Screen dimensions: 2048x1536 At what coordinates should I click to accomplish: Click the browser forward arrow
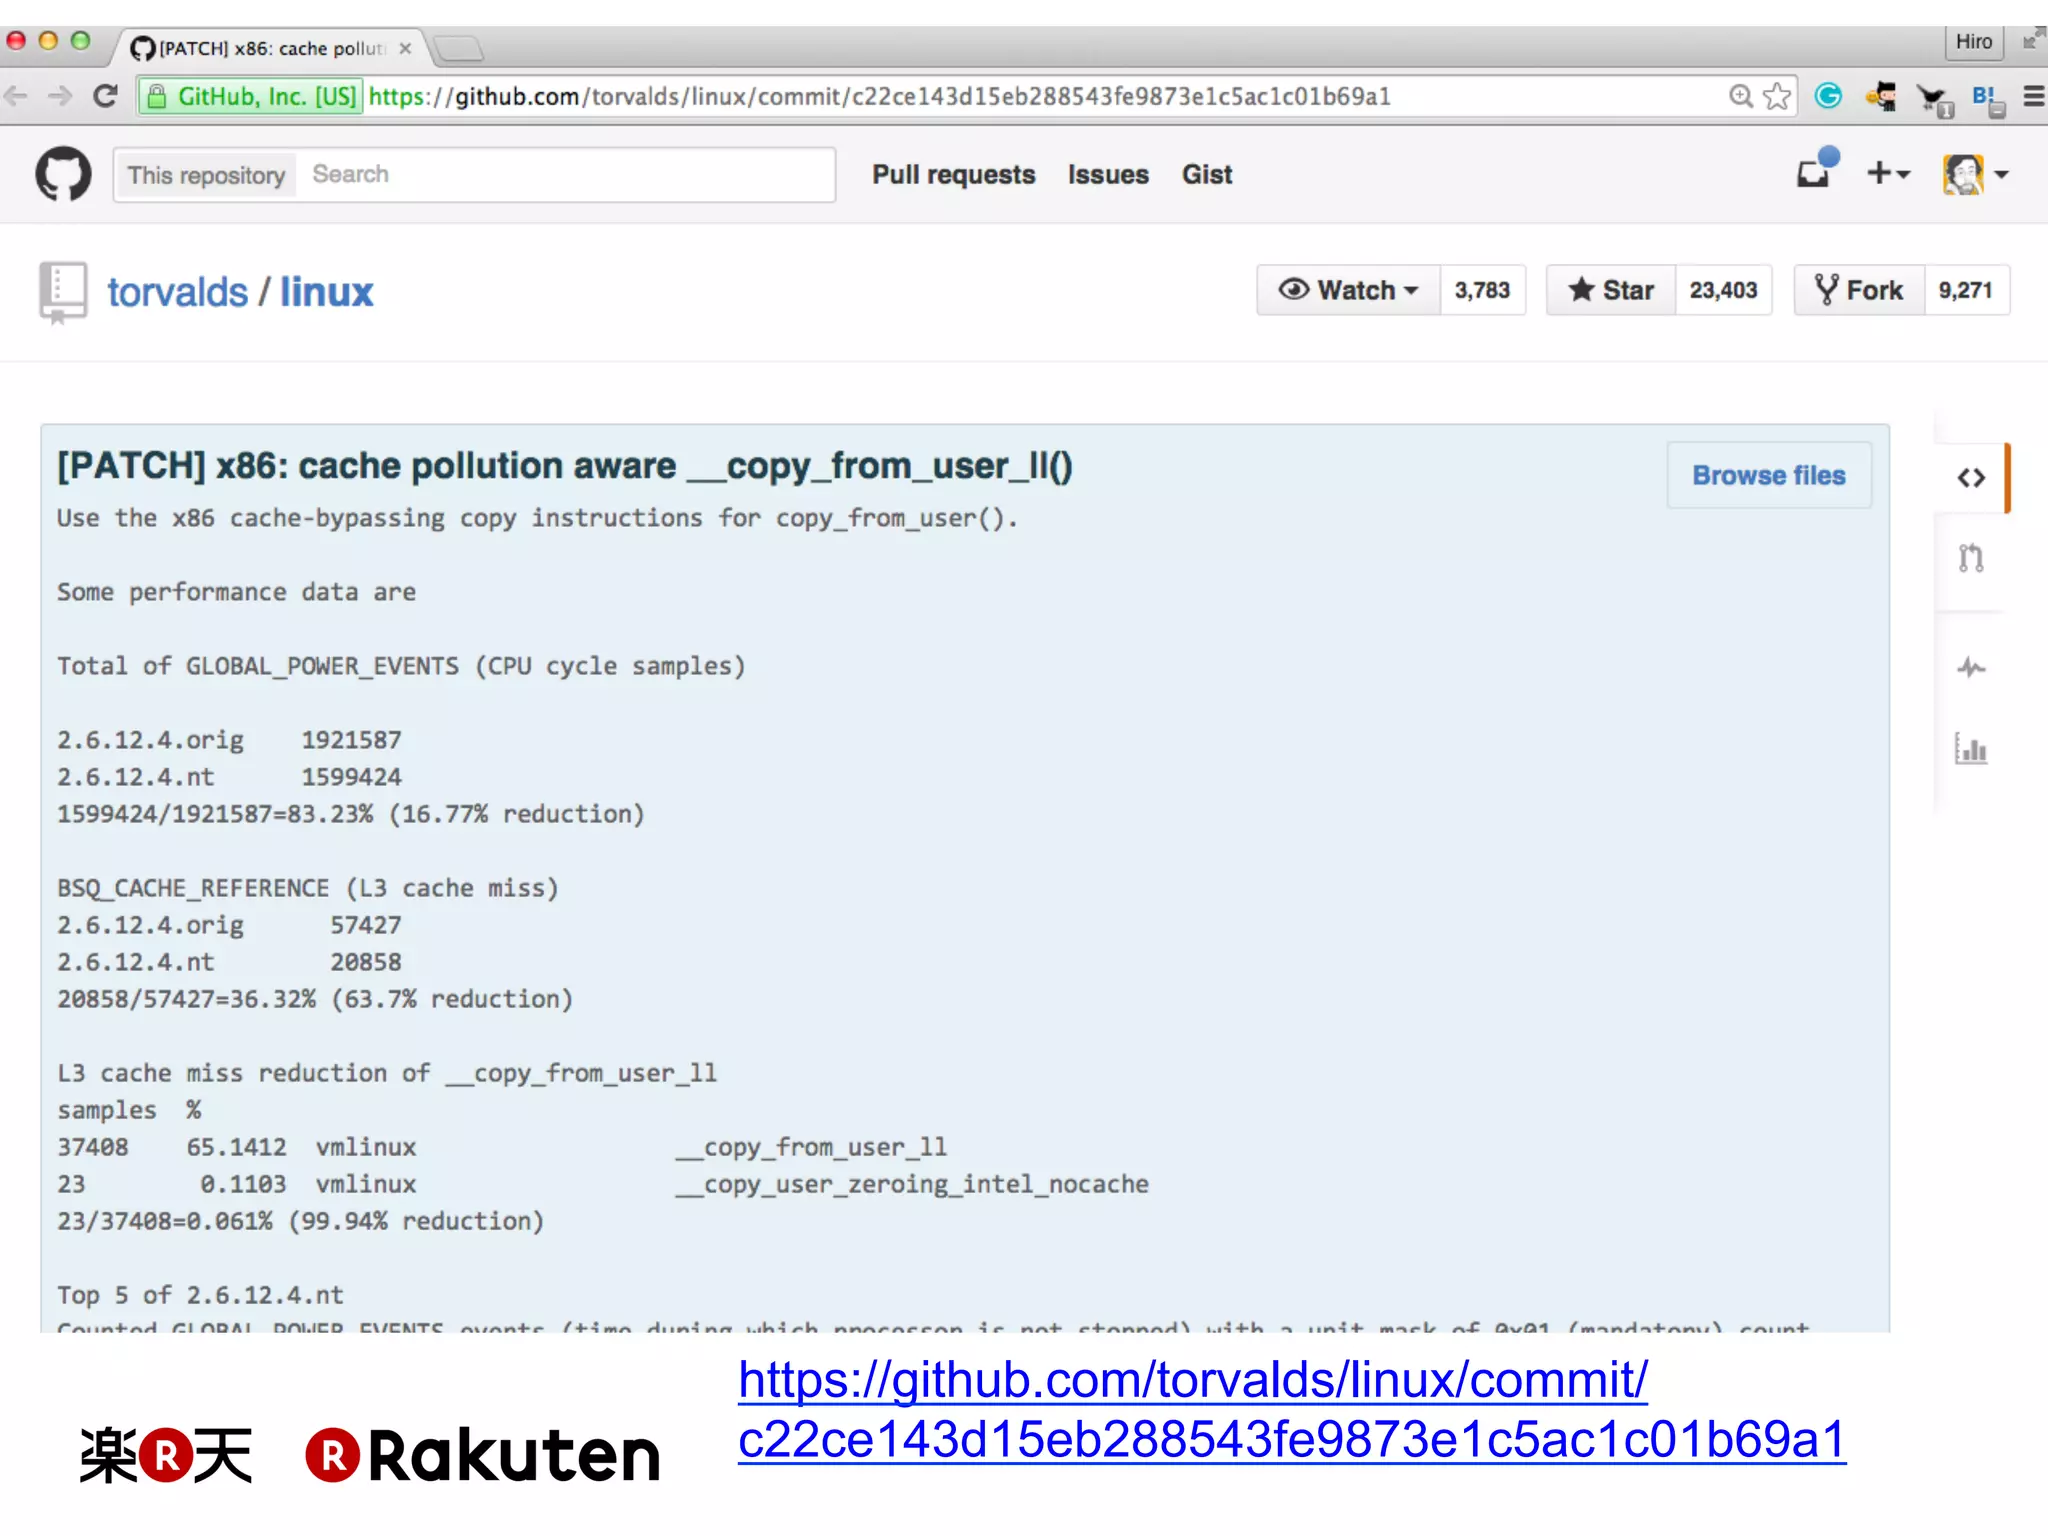(60, 96)
